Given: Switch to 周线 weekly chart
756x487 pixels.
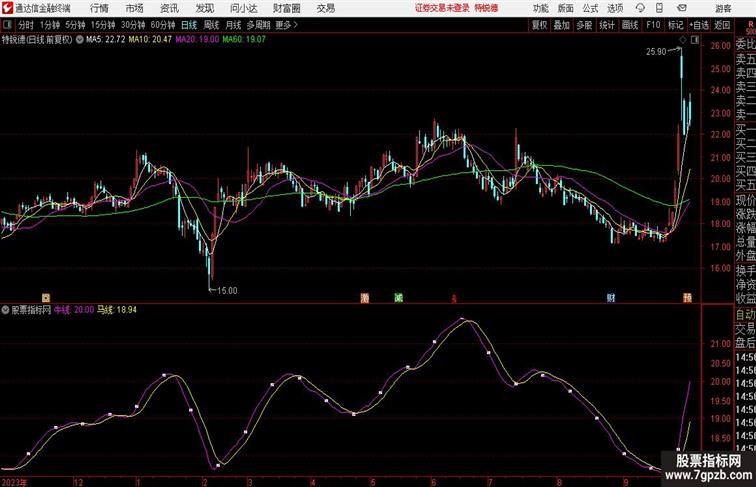Looking at the screenshot, I should (x=211, y=25).
